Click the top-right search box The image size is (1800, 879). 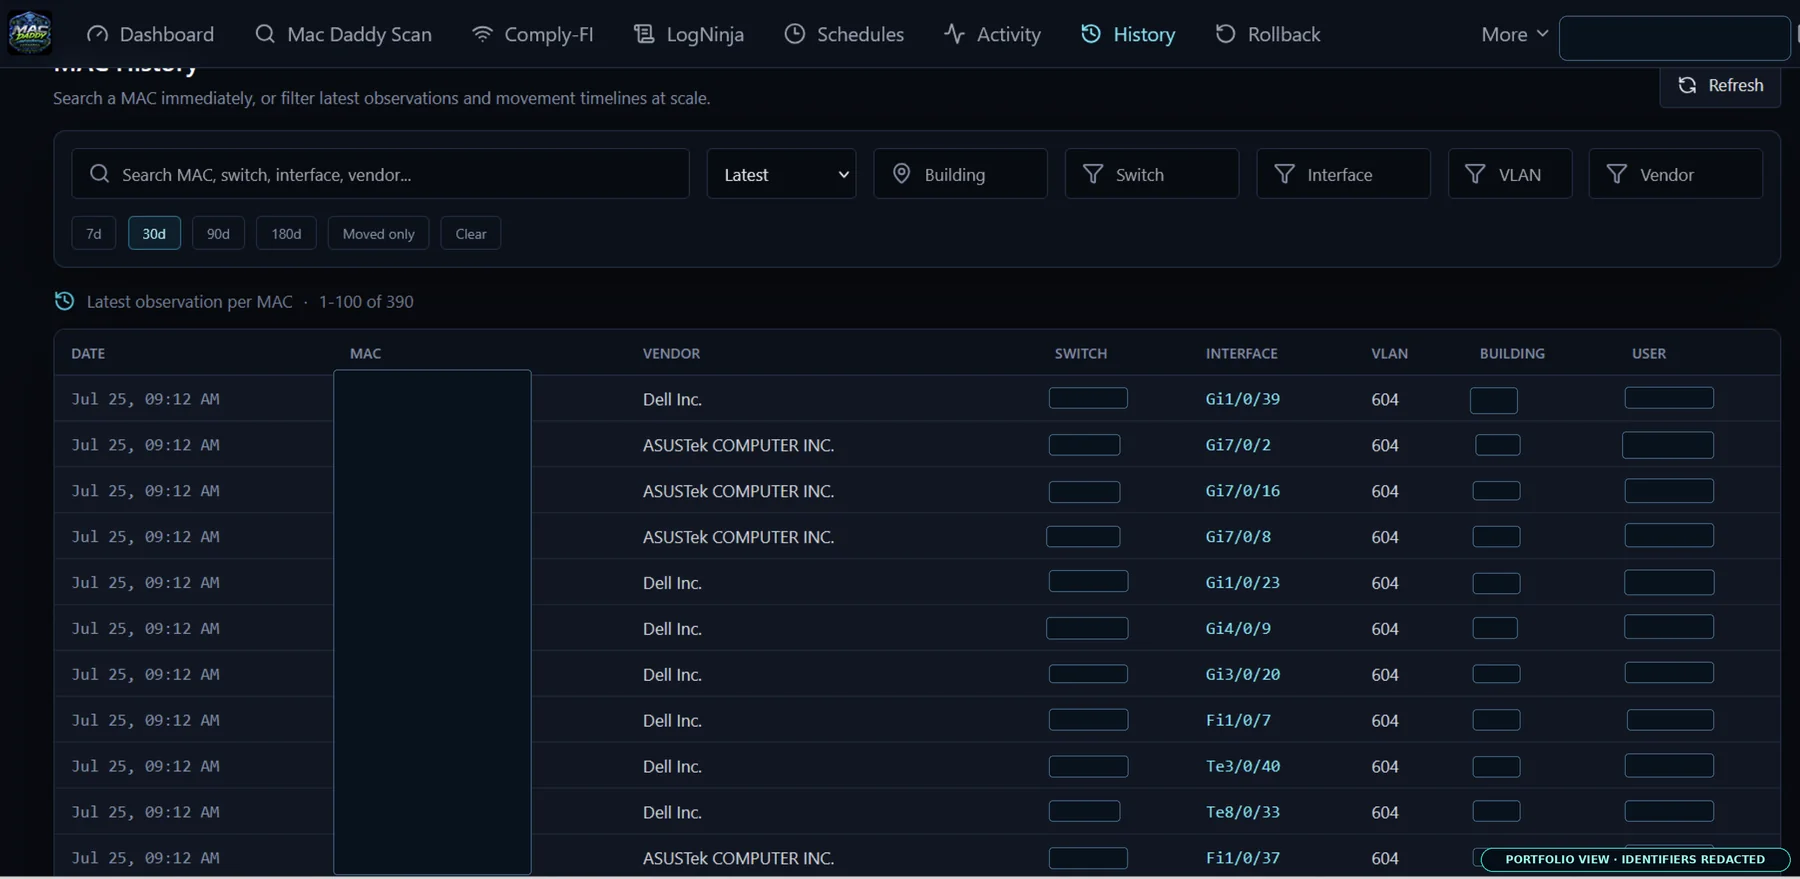[1675, 38]
